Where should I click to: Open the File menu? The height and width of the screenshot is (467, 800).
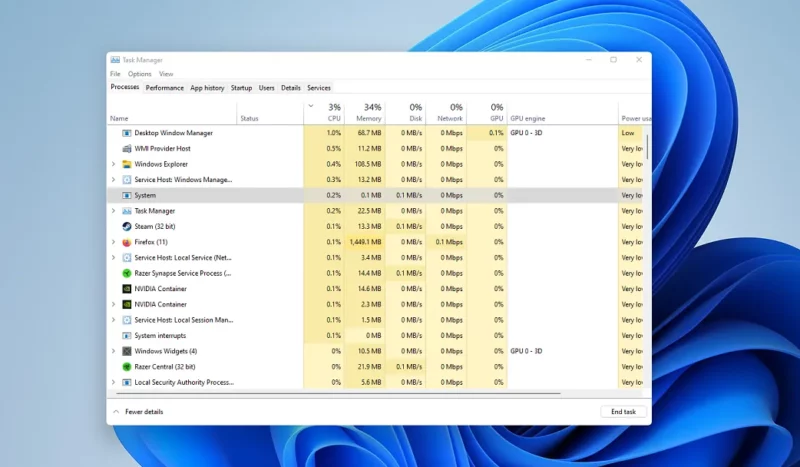pyautogui.click(x=115, y=74)
